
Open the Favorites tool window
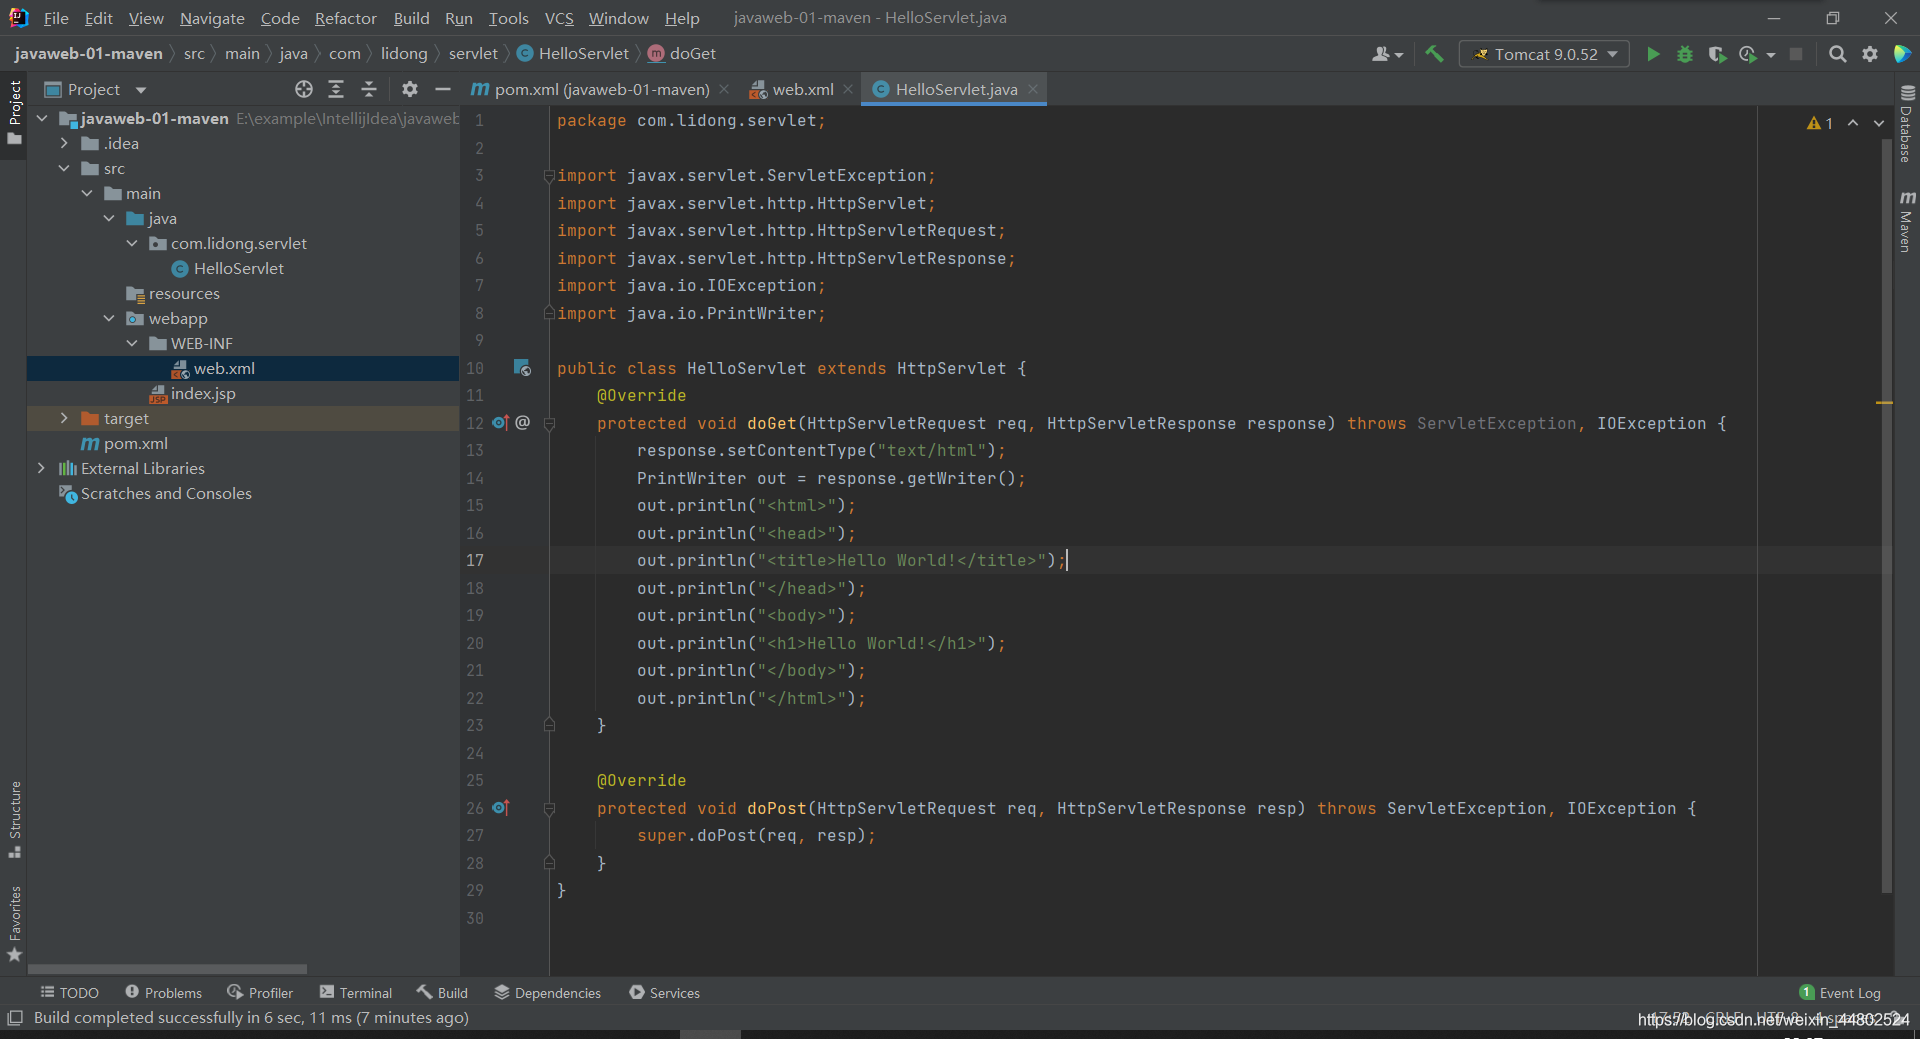pos(14,923)
